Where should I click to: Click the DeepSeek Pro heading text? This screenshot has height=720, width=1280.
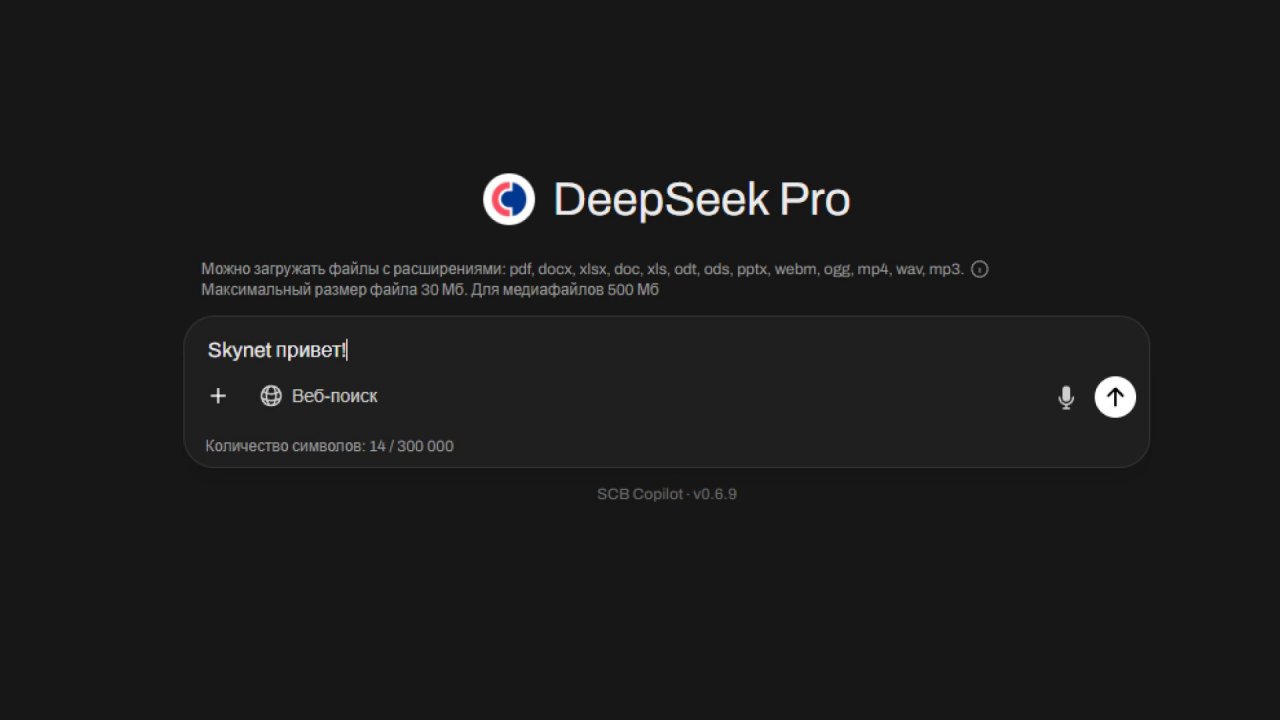(x=701, y=199)
